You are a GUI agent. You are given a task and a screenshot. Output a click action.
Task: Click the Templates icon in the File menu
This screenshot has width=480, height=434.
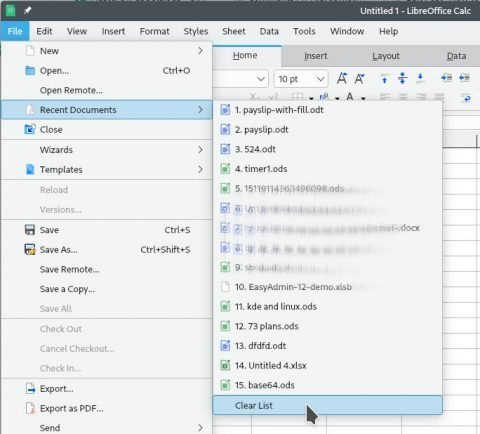(30, 169)
